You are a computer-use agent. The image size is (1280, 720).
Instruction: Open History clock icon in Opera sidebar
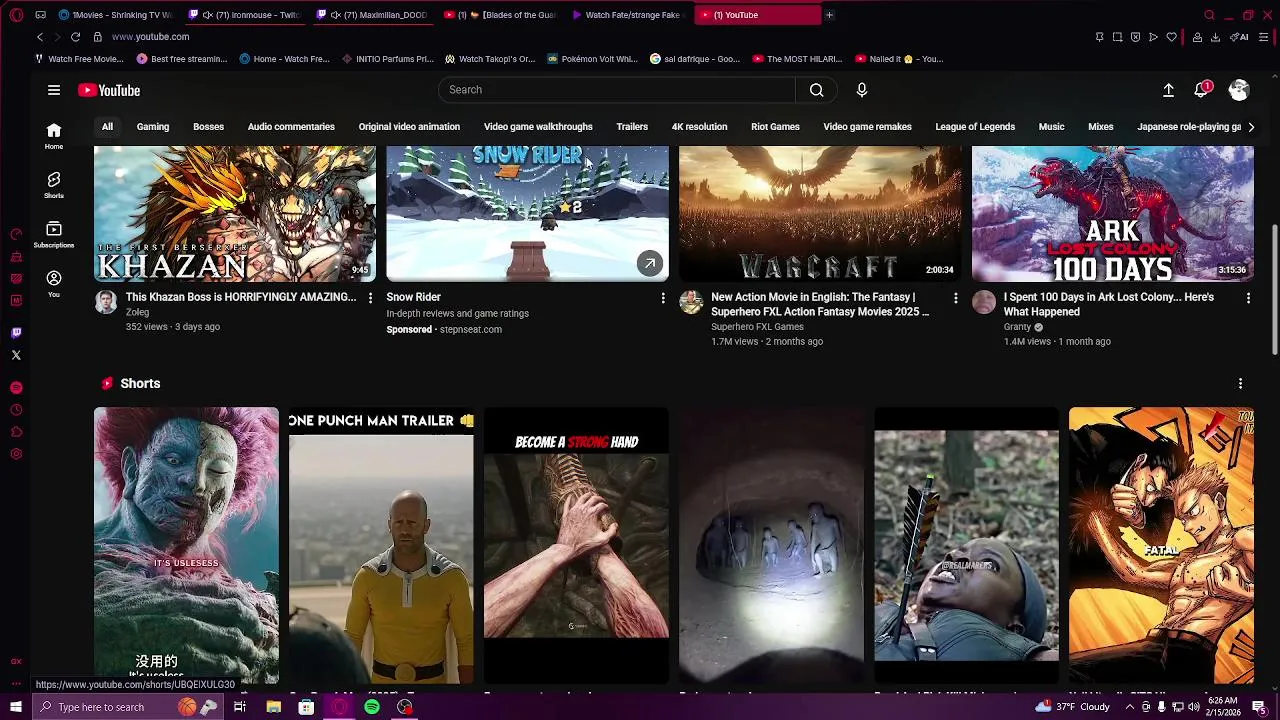click(x=16, y=410)
